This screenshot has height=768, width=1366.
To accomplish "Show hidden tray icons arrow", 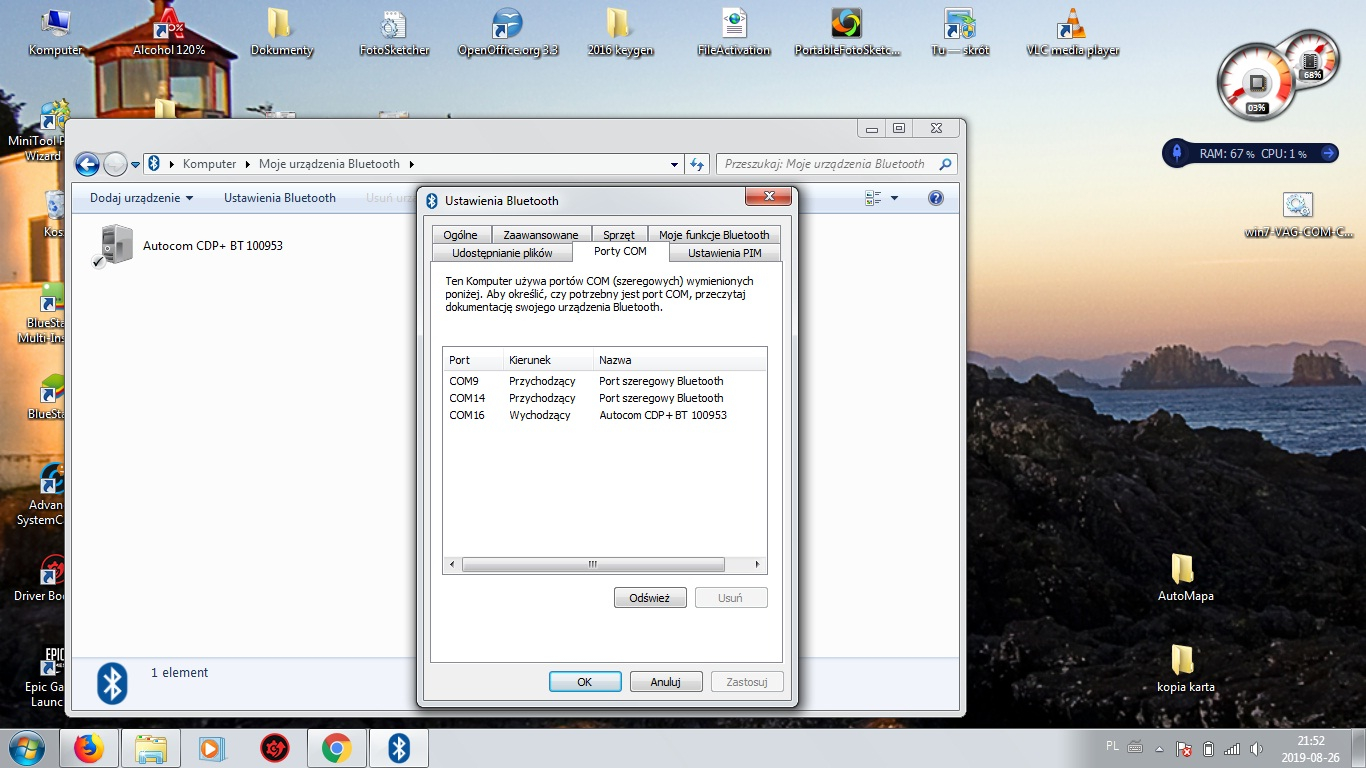I will [x=1160, y=748].
